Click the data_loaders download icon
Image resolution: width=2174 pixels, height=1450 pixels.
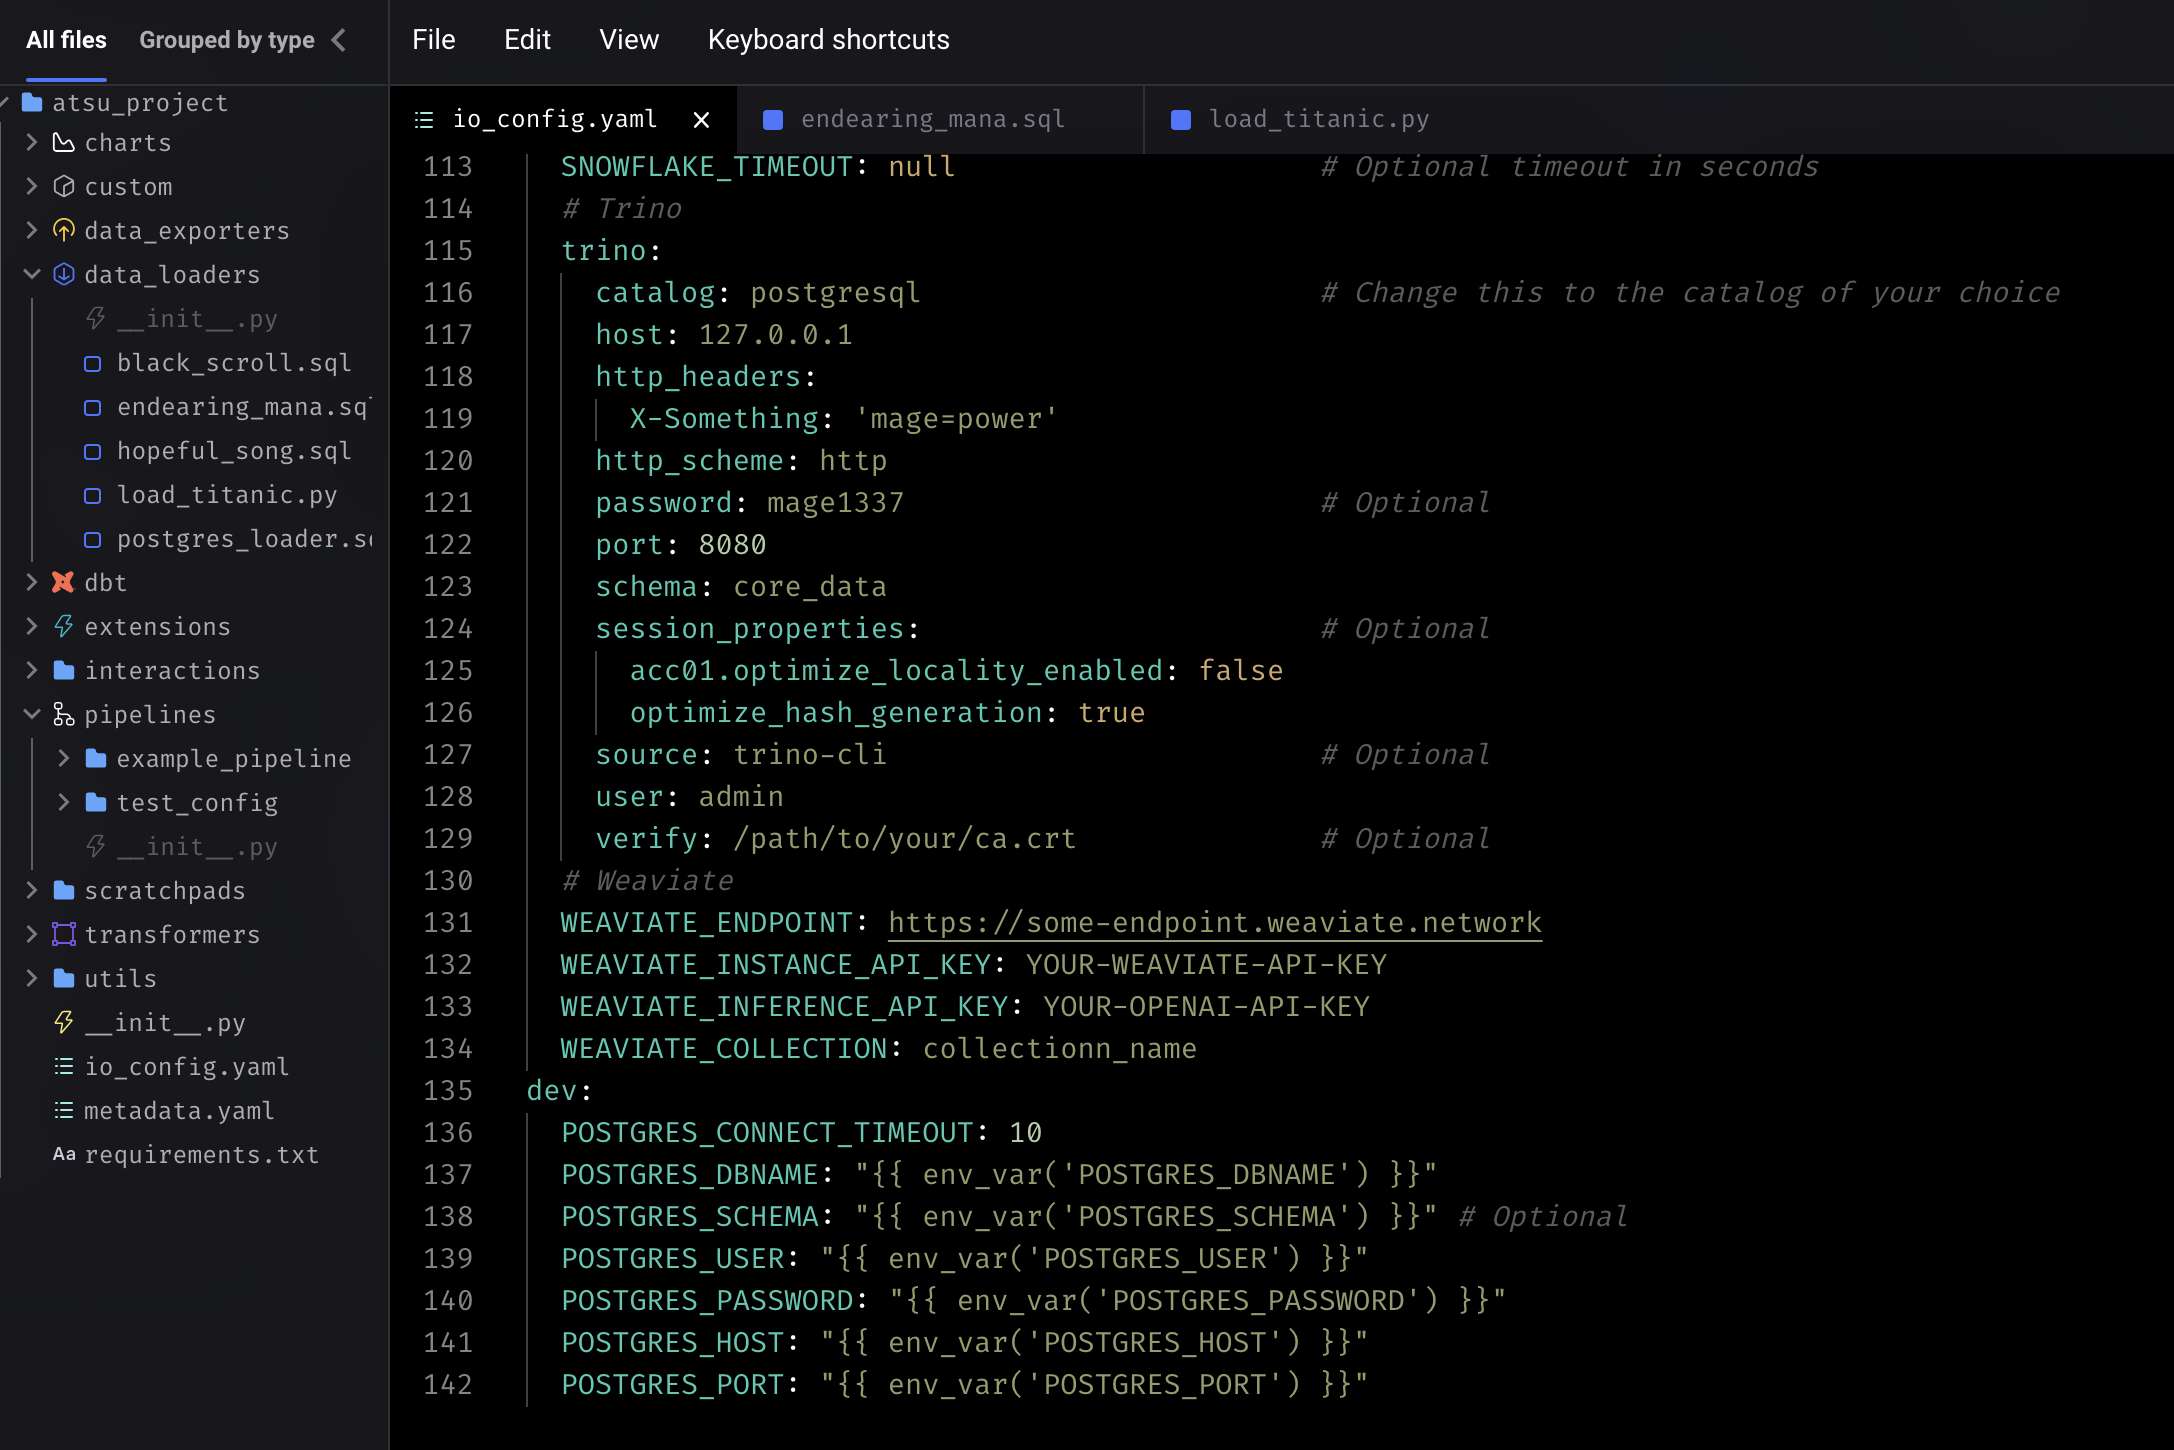pos(64,275)
